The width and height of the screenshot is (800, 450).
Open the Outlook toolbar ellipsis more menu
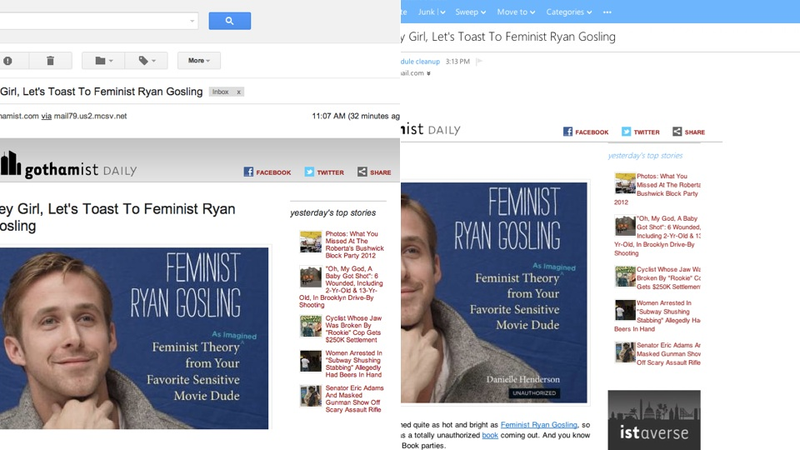[607, 12]
